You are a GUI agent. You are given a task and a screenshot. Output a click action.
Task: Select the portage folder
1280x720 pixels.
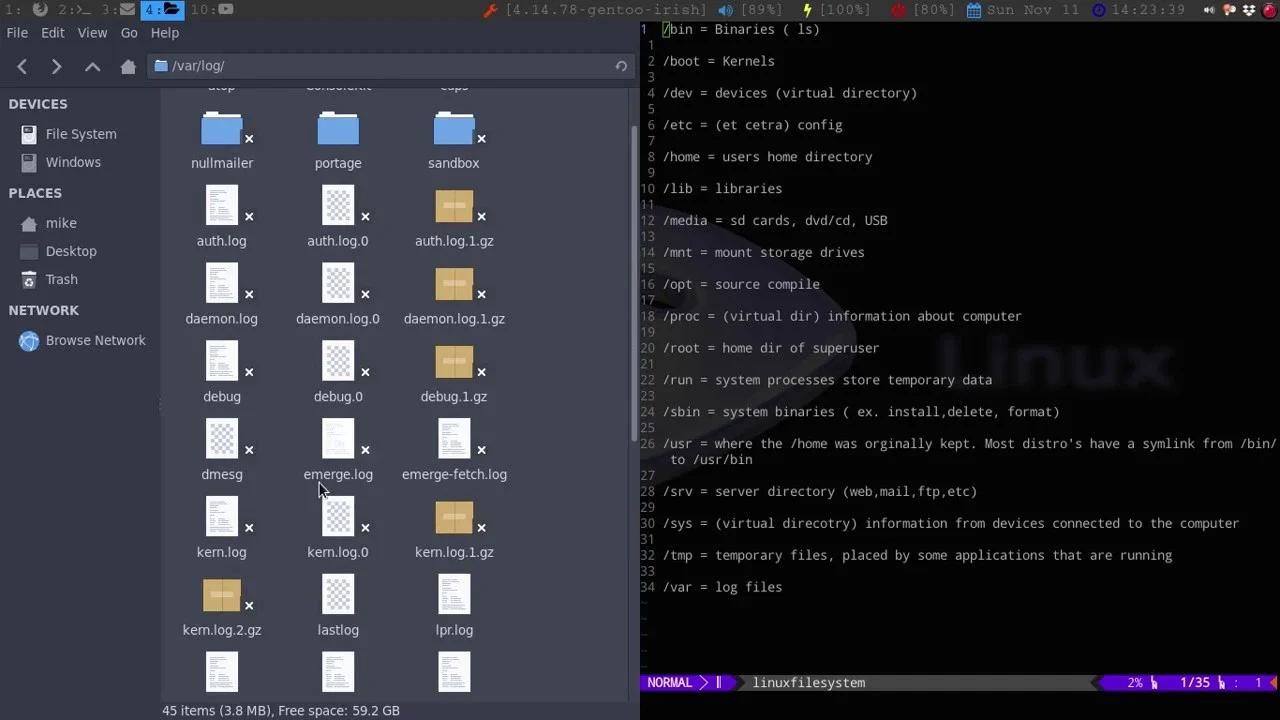coord(338,141)
